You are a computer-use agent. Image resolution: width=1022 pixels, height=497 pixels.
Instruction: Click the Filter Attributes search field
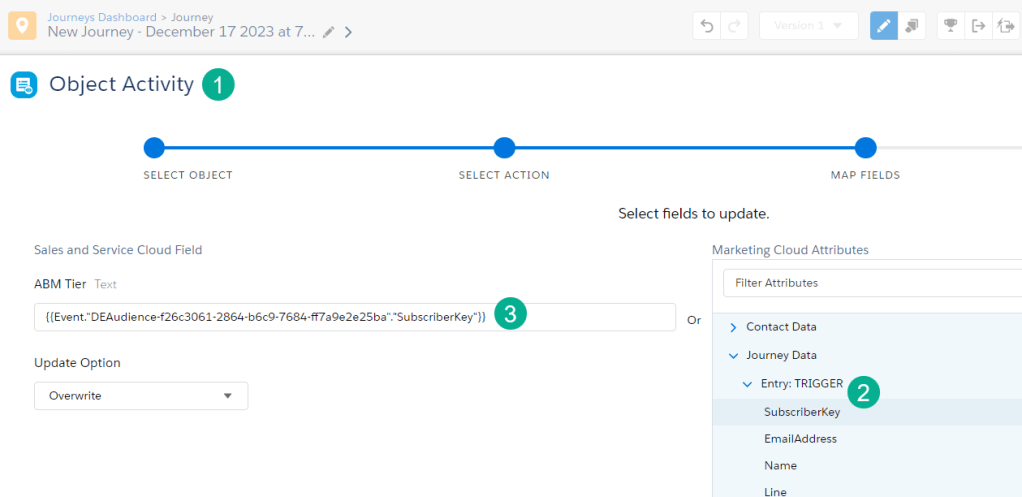[x=870, y=283]
